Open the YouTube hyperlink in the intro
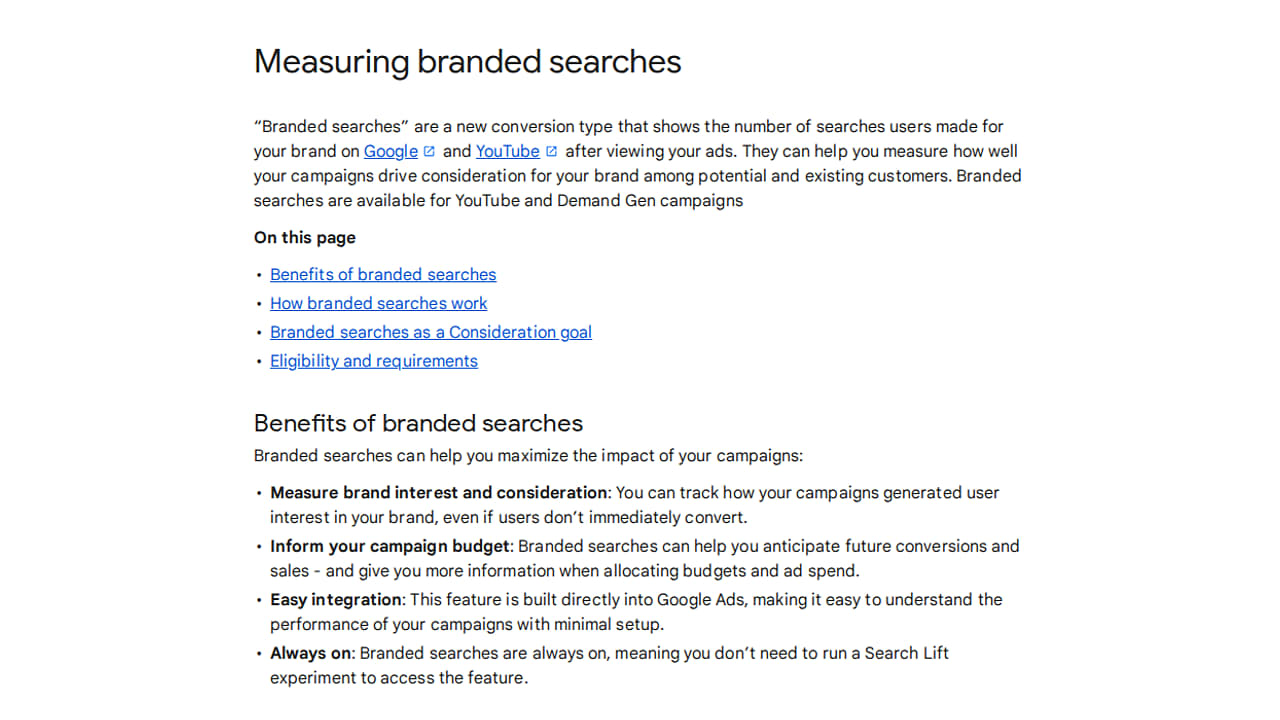Viewport: 1280px width, 720px height. click(x=508, y=151)
